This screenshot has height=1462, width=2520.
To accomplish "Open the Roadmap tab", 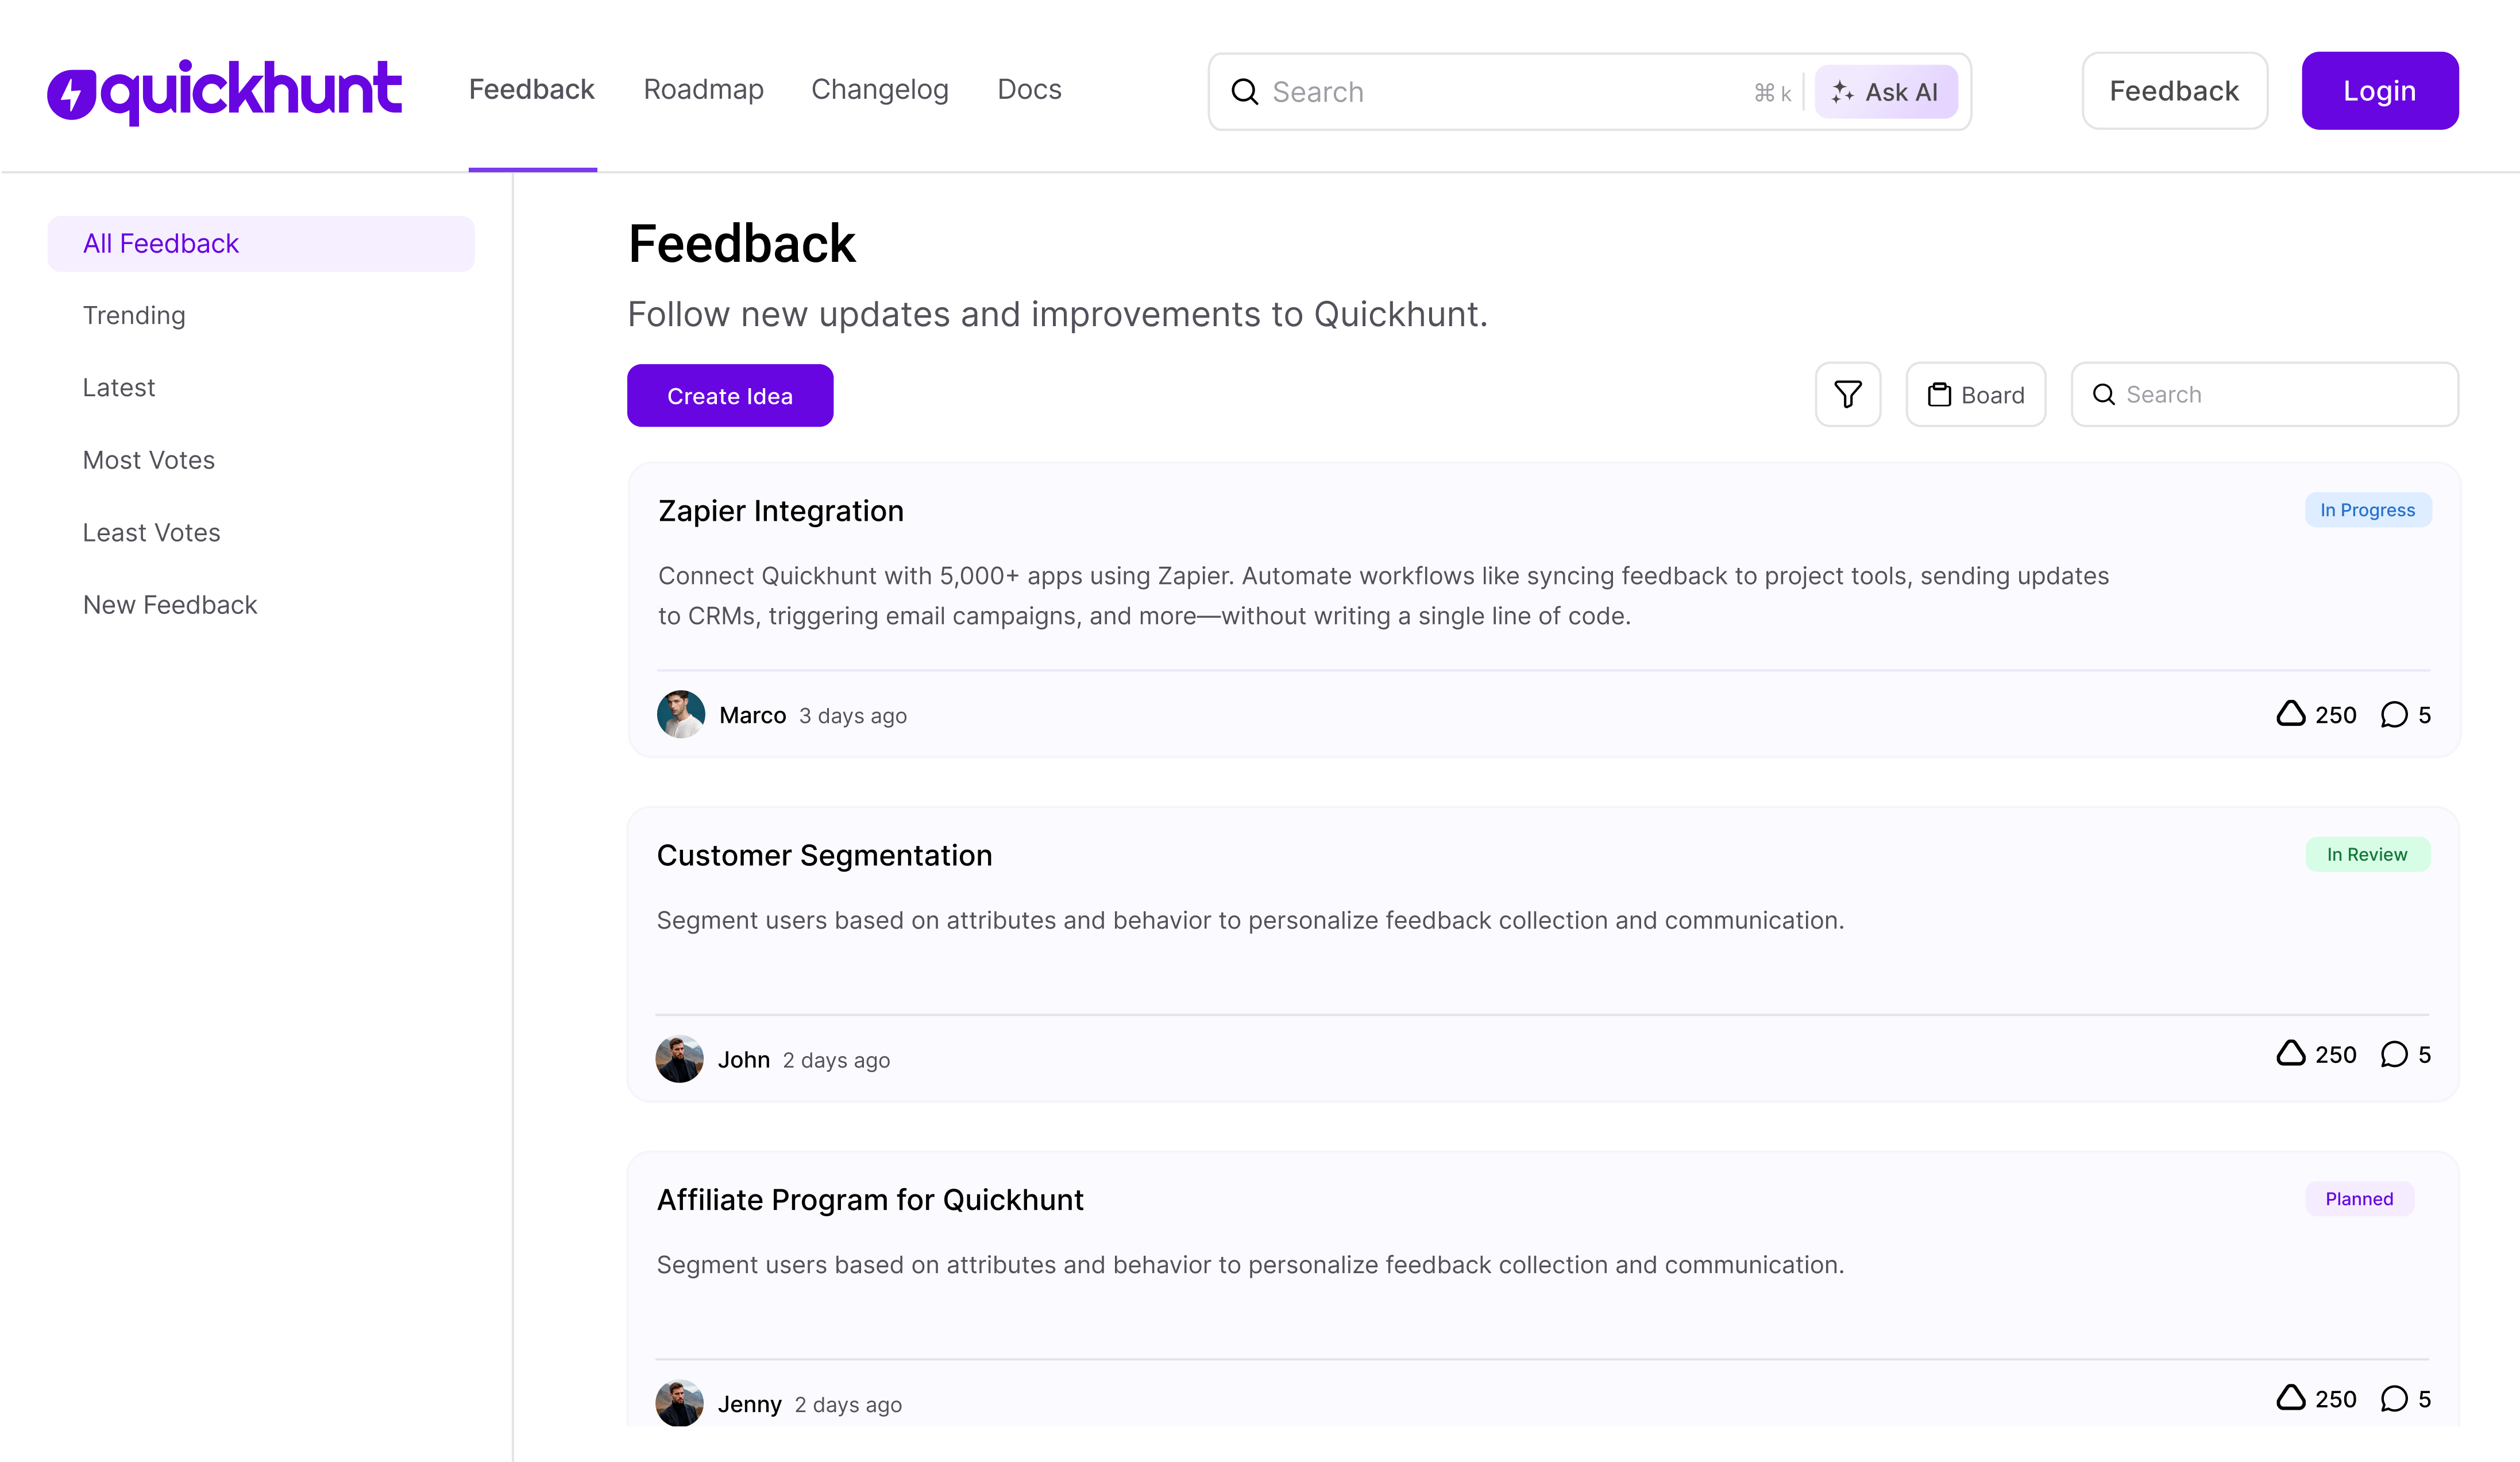I will click(704, 90).
